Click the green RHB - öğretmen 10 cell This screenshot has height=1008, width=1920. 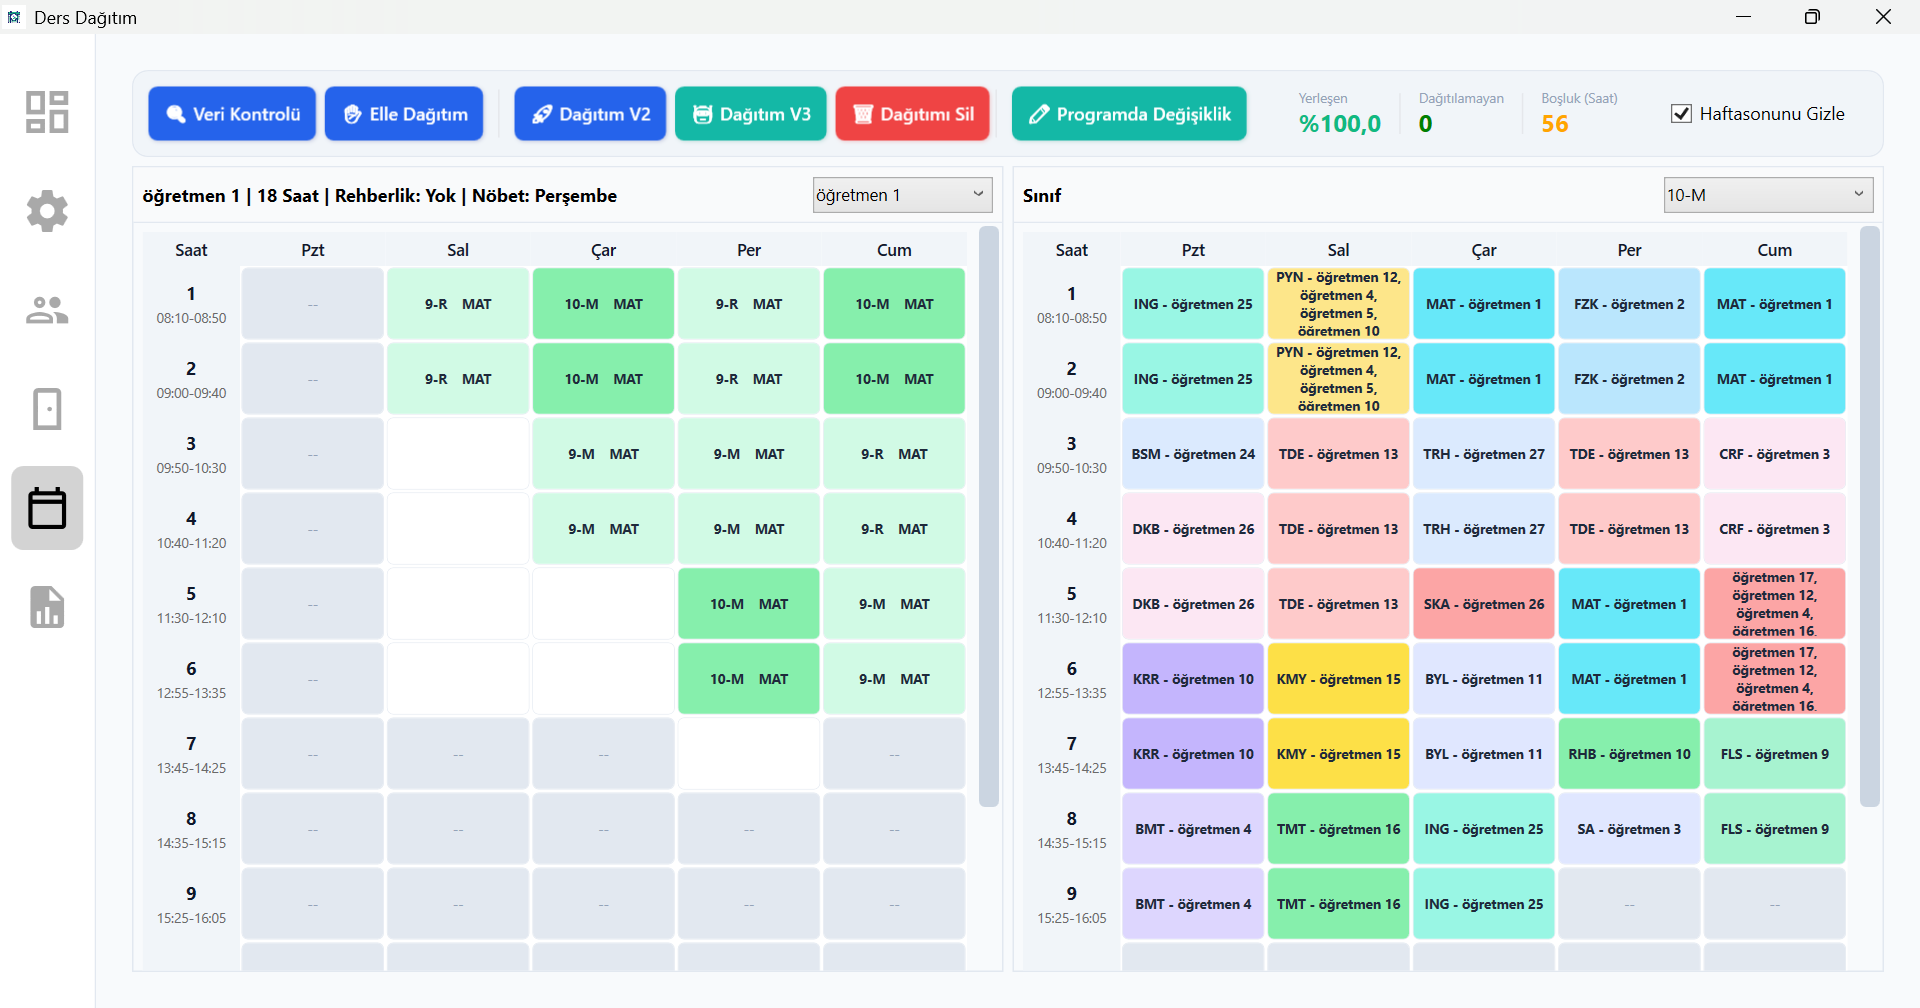[x=1629, y=754]
